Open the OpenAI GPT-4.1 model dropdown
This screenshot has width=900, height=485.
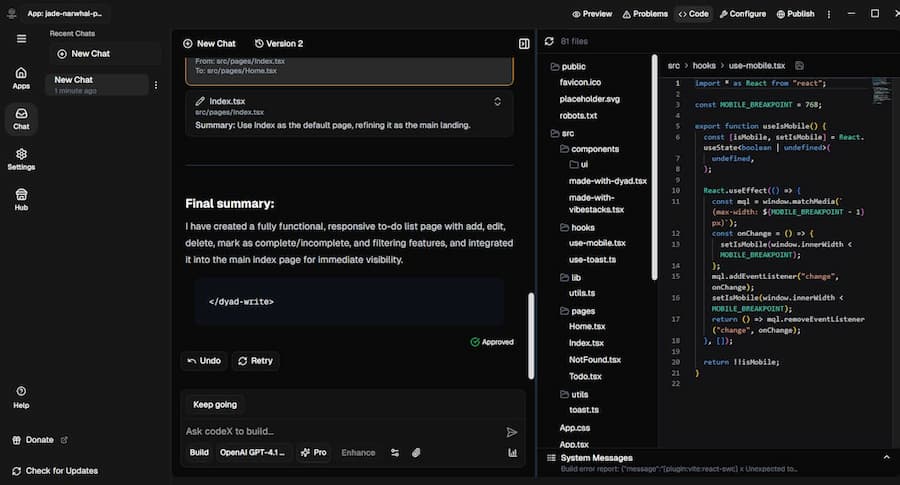click(x=253, y=453)
